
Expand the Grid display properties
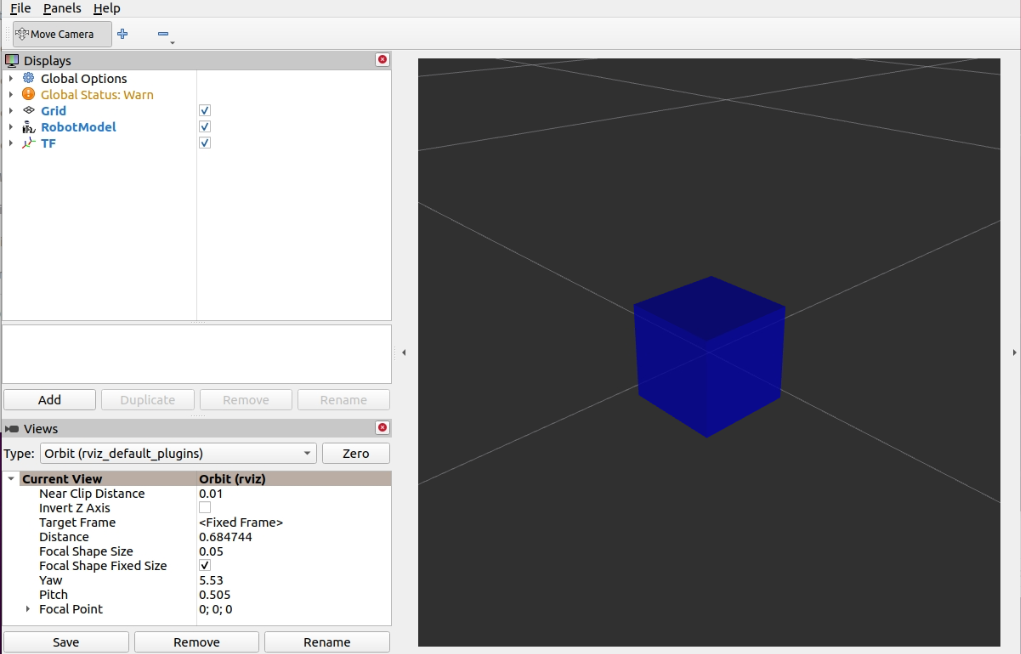10,111
